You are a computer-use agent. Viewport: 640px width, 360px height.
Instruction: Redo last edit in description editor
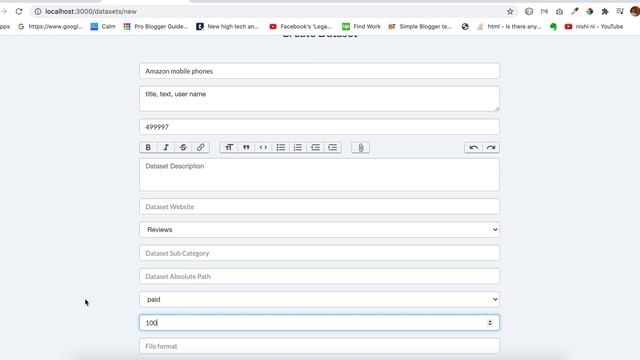(491, 147)
